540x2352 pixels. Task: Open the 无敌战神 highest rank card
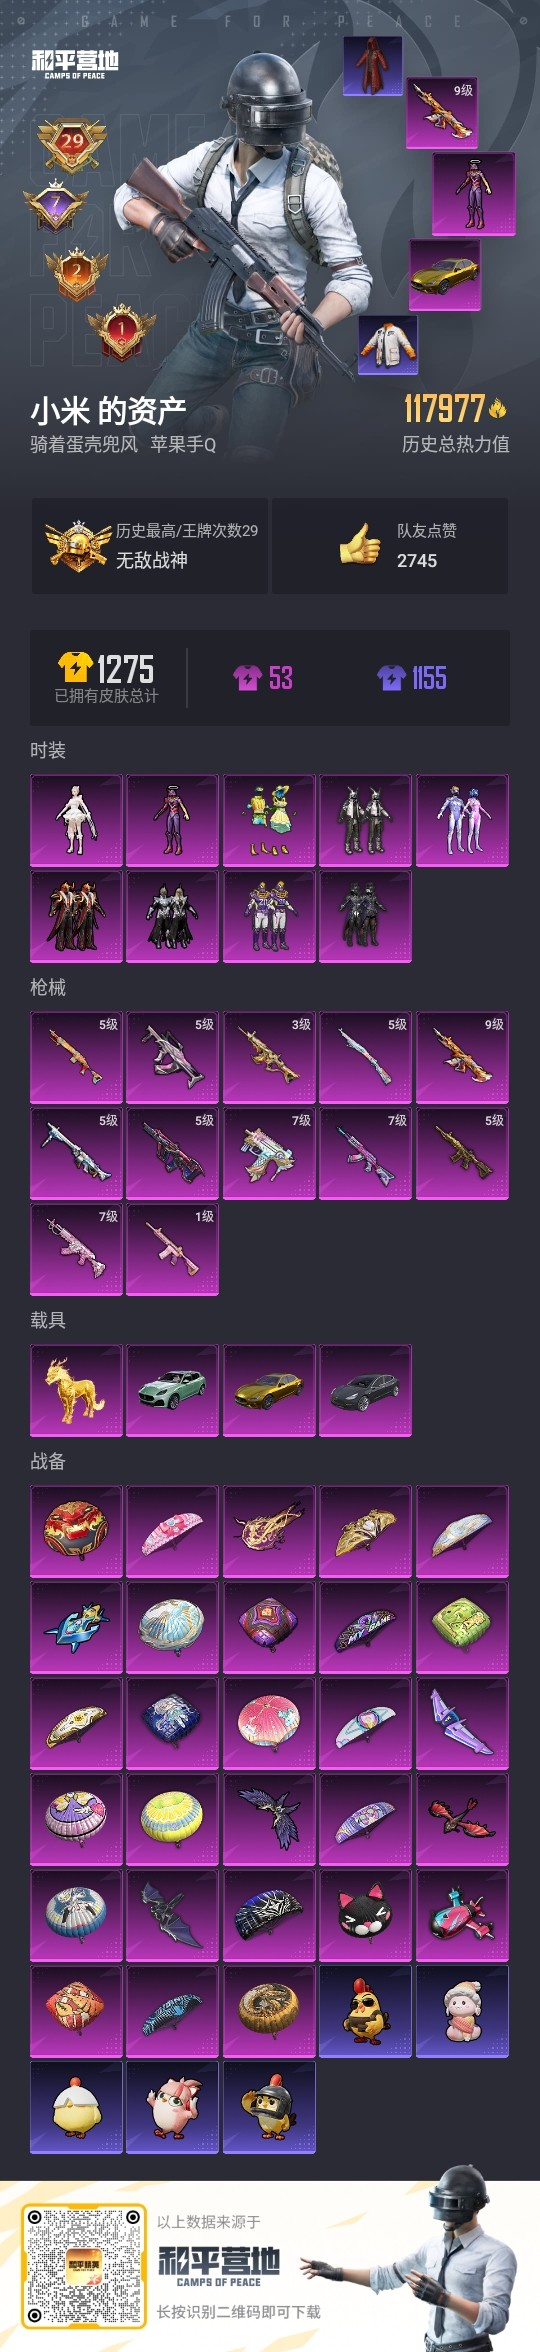[150, 546]
